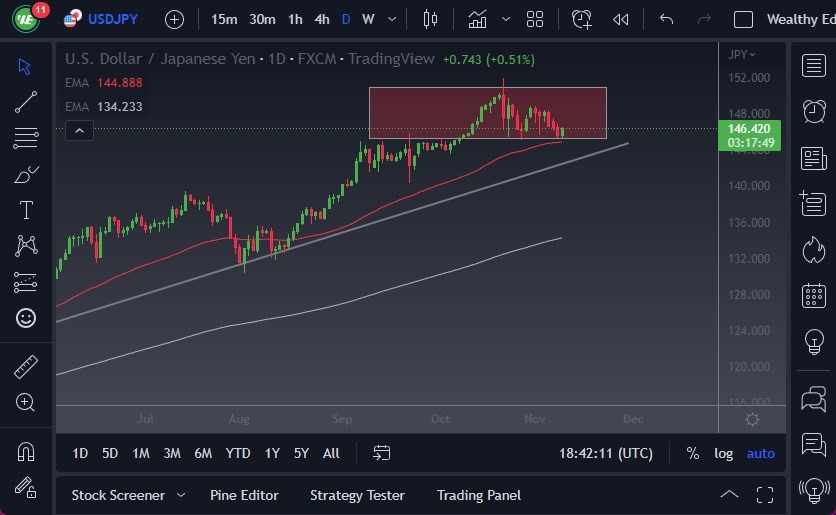Image resolution: width=836 pixels, height=515 pixels.
Task: Expand the Stock Screener dropdown arrow
Action: [x=181, y=495]
